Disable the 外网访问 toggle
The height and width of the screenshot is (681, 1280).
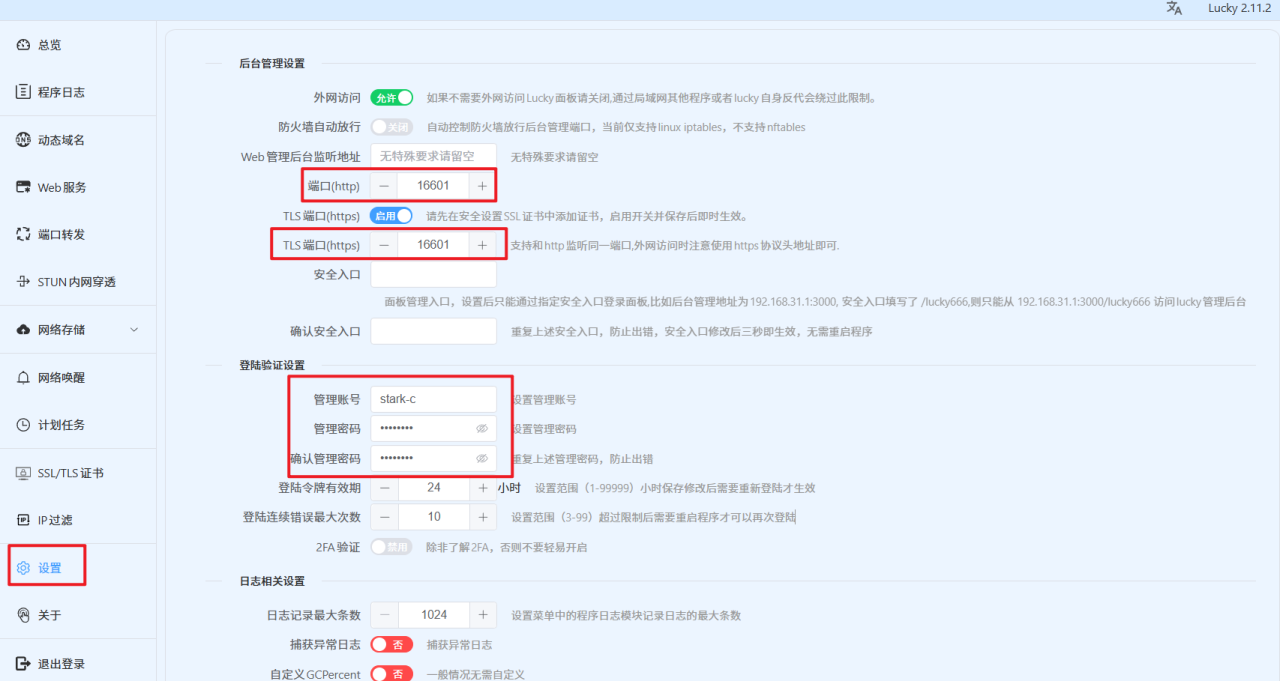(x=391, y=97)
